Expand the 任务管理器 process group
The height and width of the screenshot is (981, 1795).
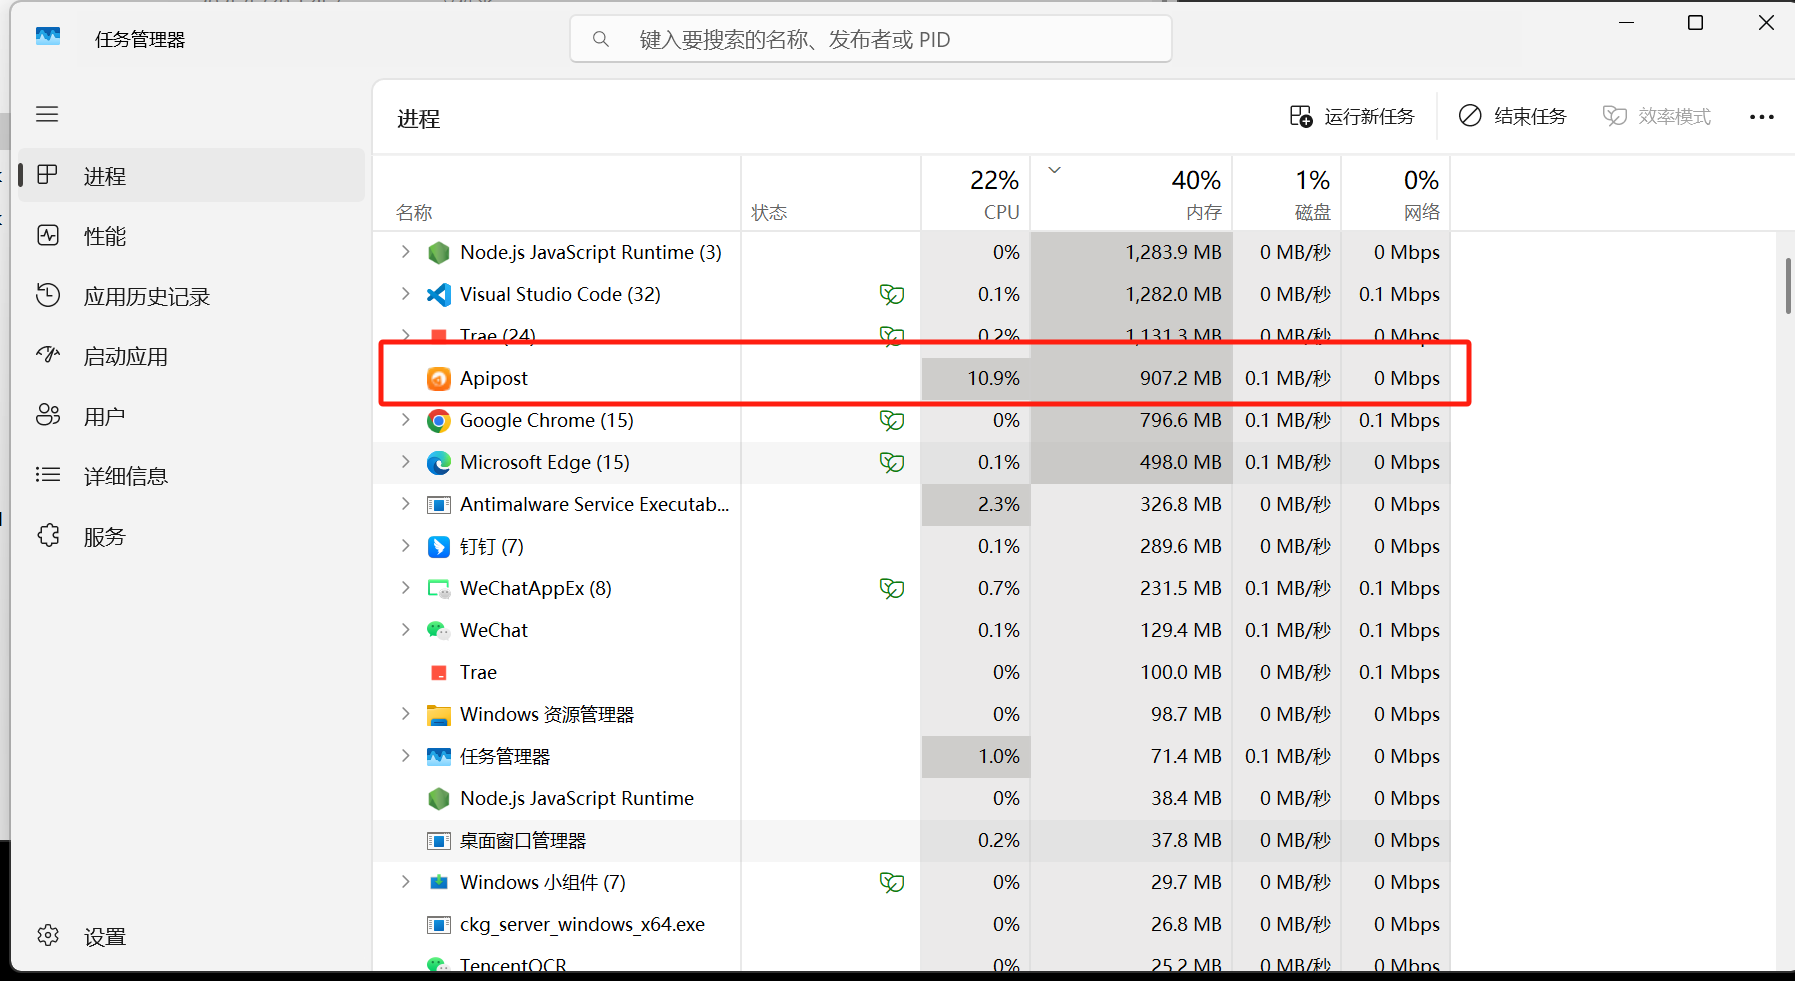tap(405, 756)
